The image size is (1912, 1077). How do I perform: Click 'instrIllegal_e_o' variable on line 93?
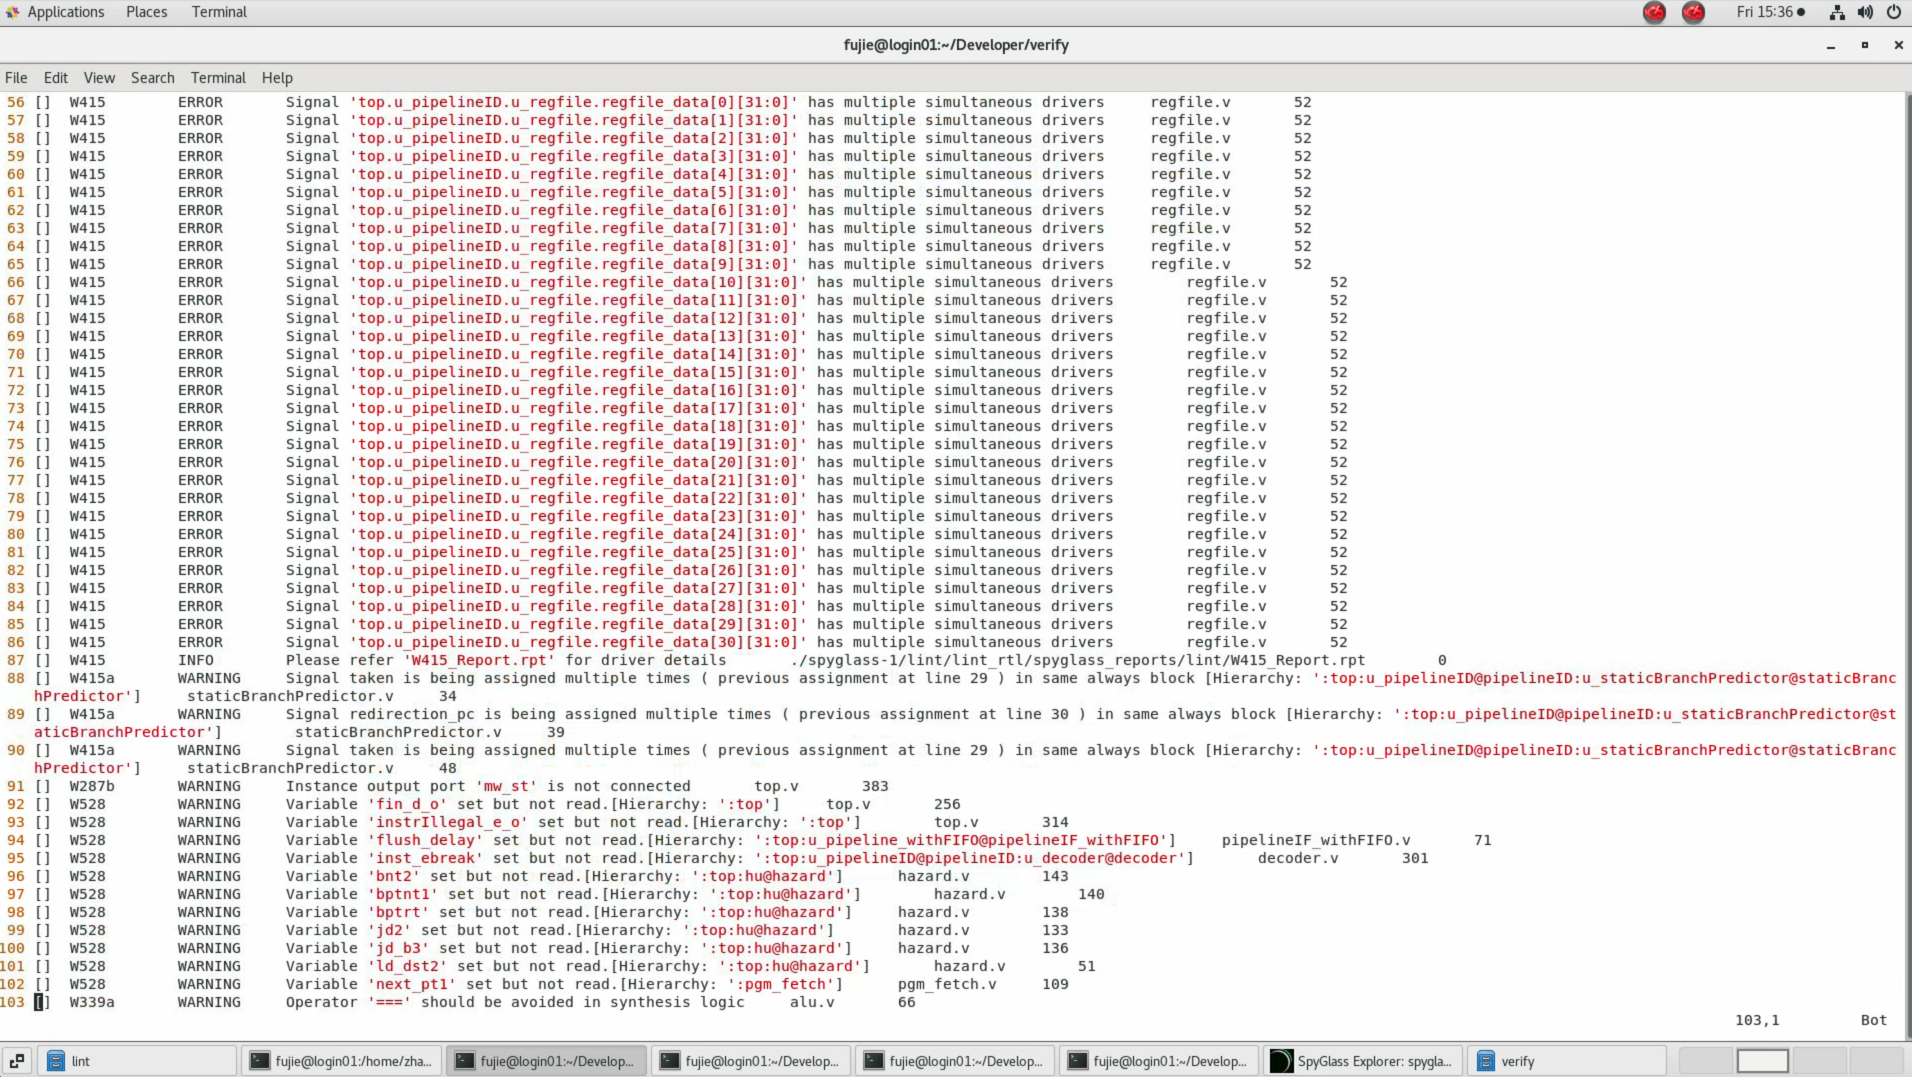click(448, 822)
